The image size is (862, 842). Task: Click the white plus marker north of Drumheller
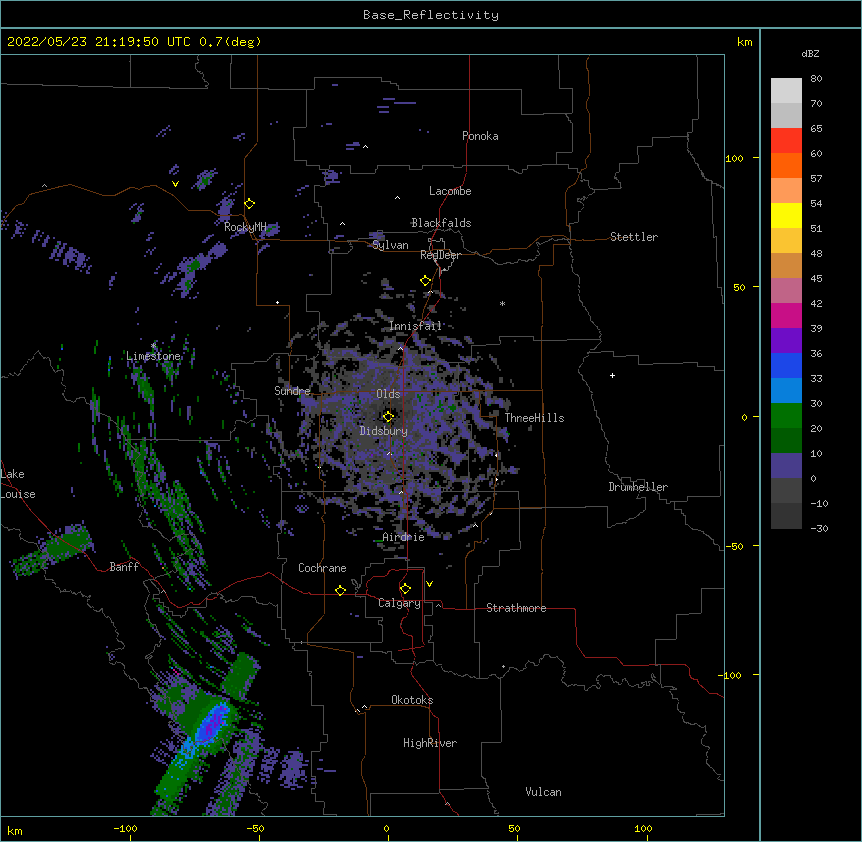[612, 375]
